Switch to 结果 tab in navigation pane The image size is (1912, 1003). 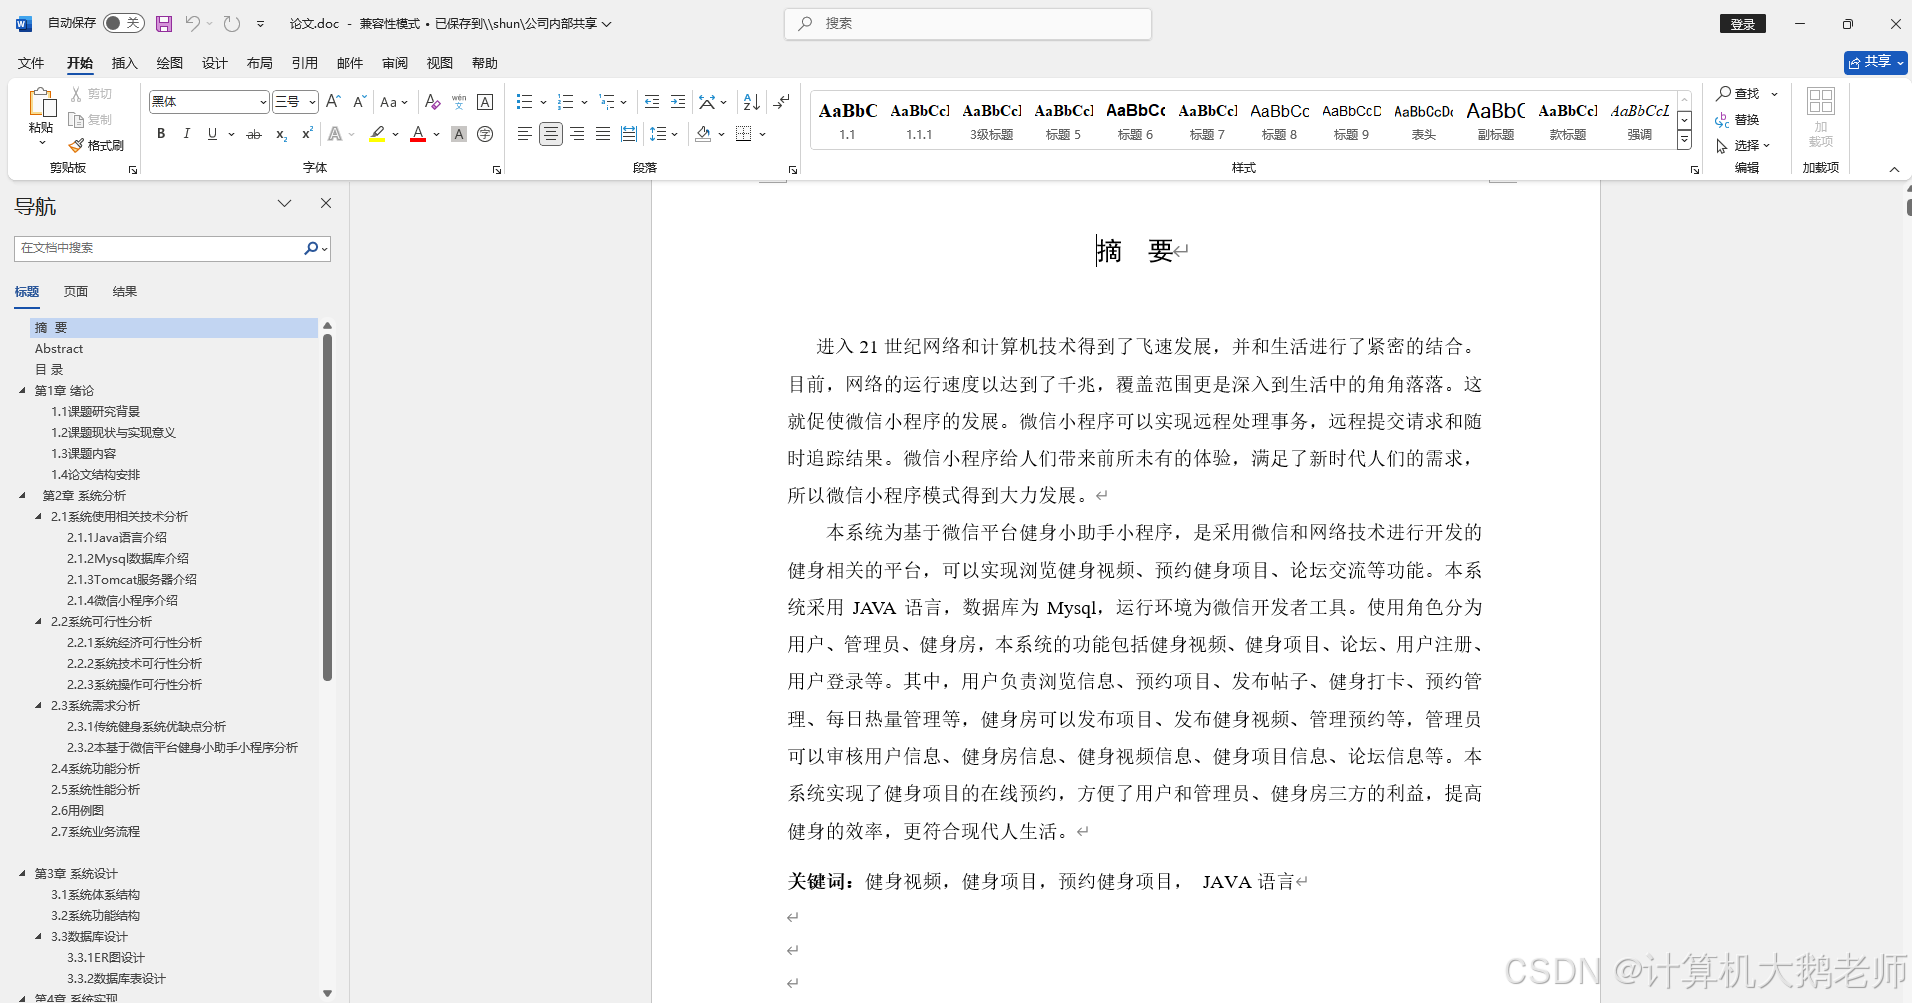125,292
